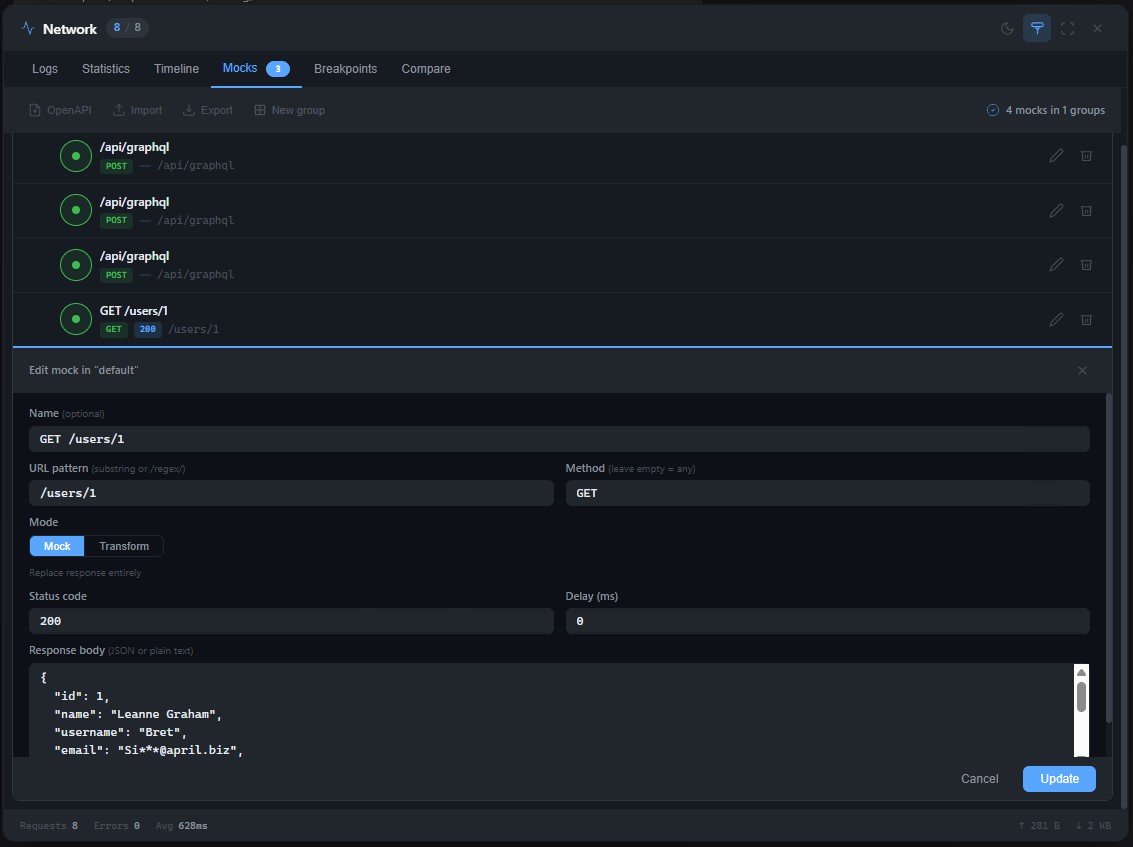The image size is (1133, 847).
Task: Click trash icon on third /api/graphql mock
Action: click(1086, 265)
